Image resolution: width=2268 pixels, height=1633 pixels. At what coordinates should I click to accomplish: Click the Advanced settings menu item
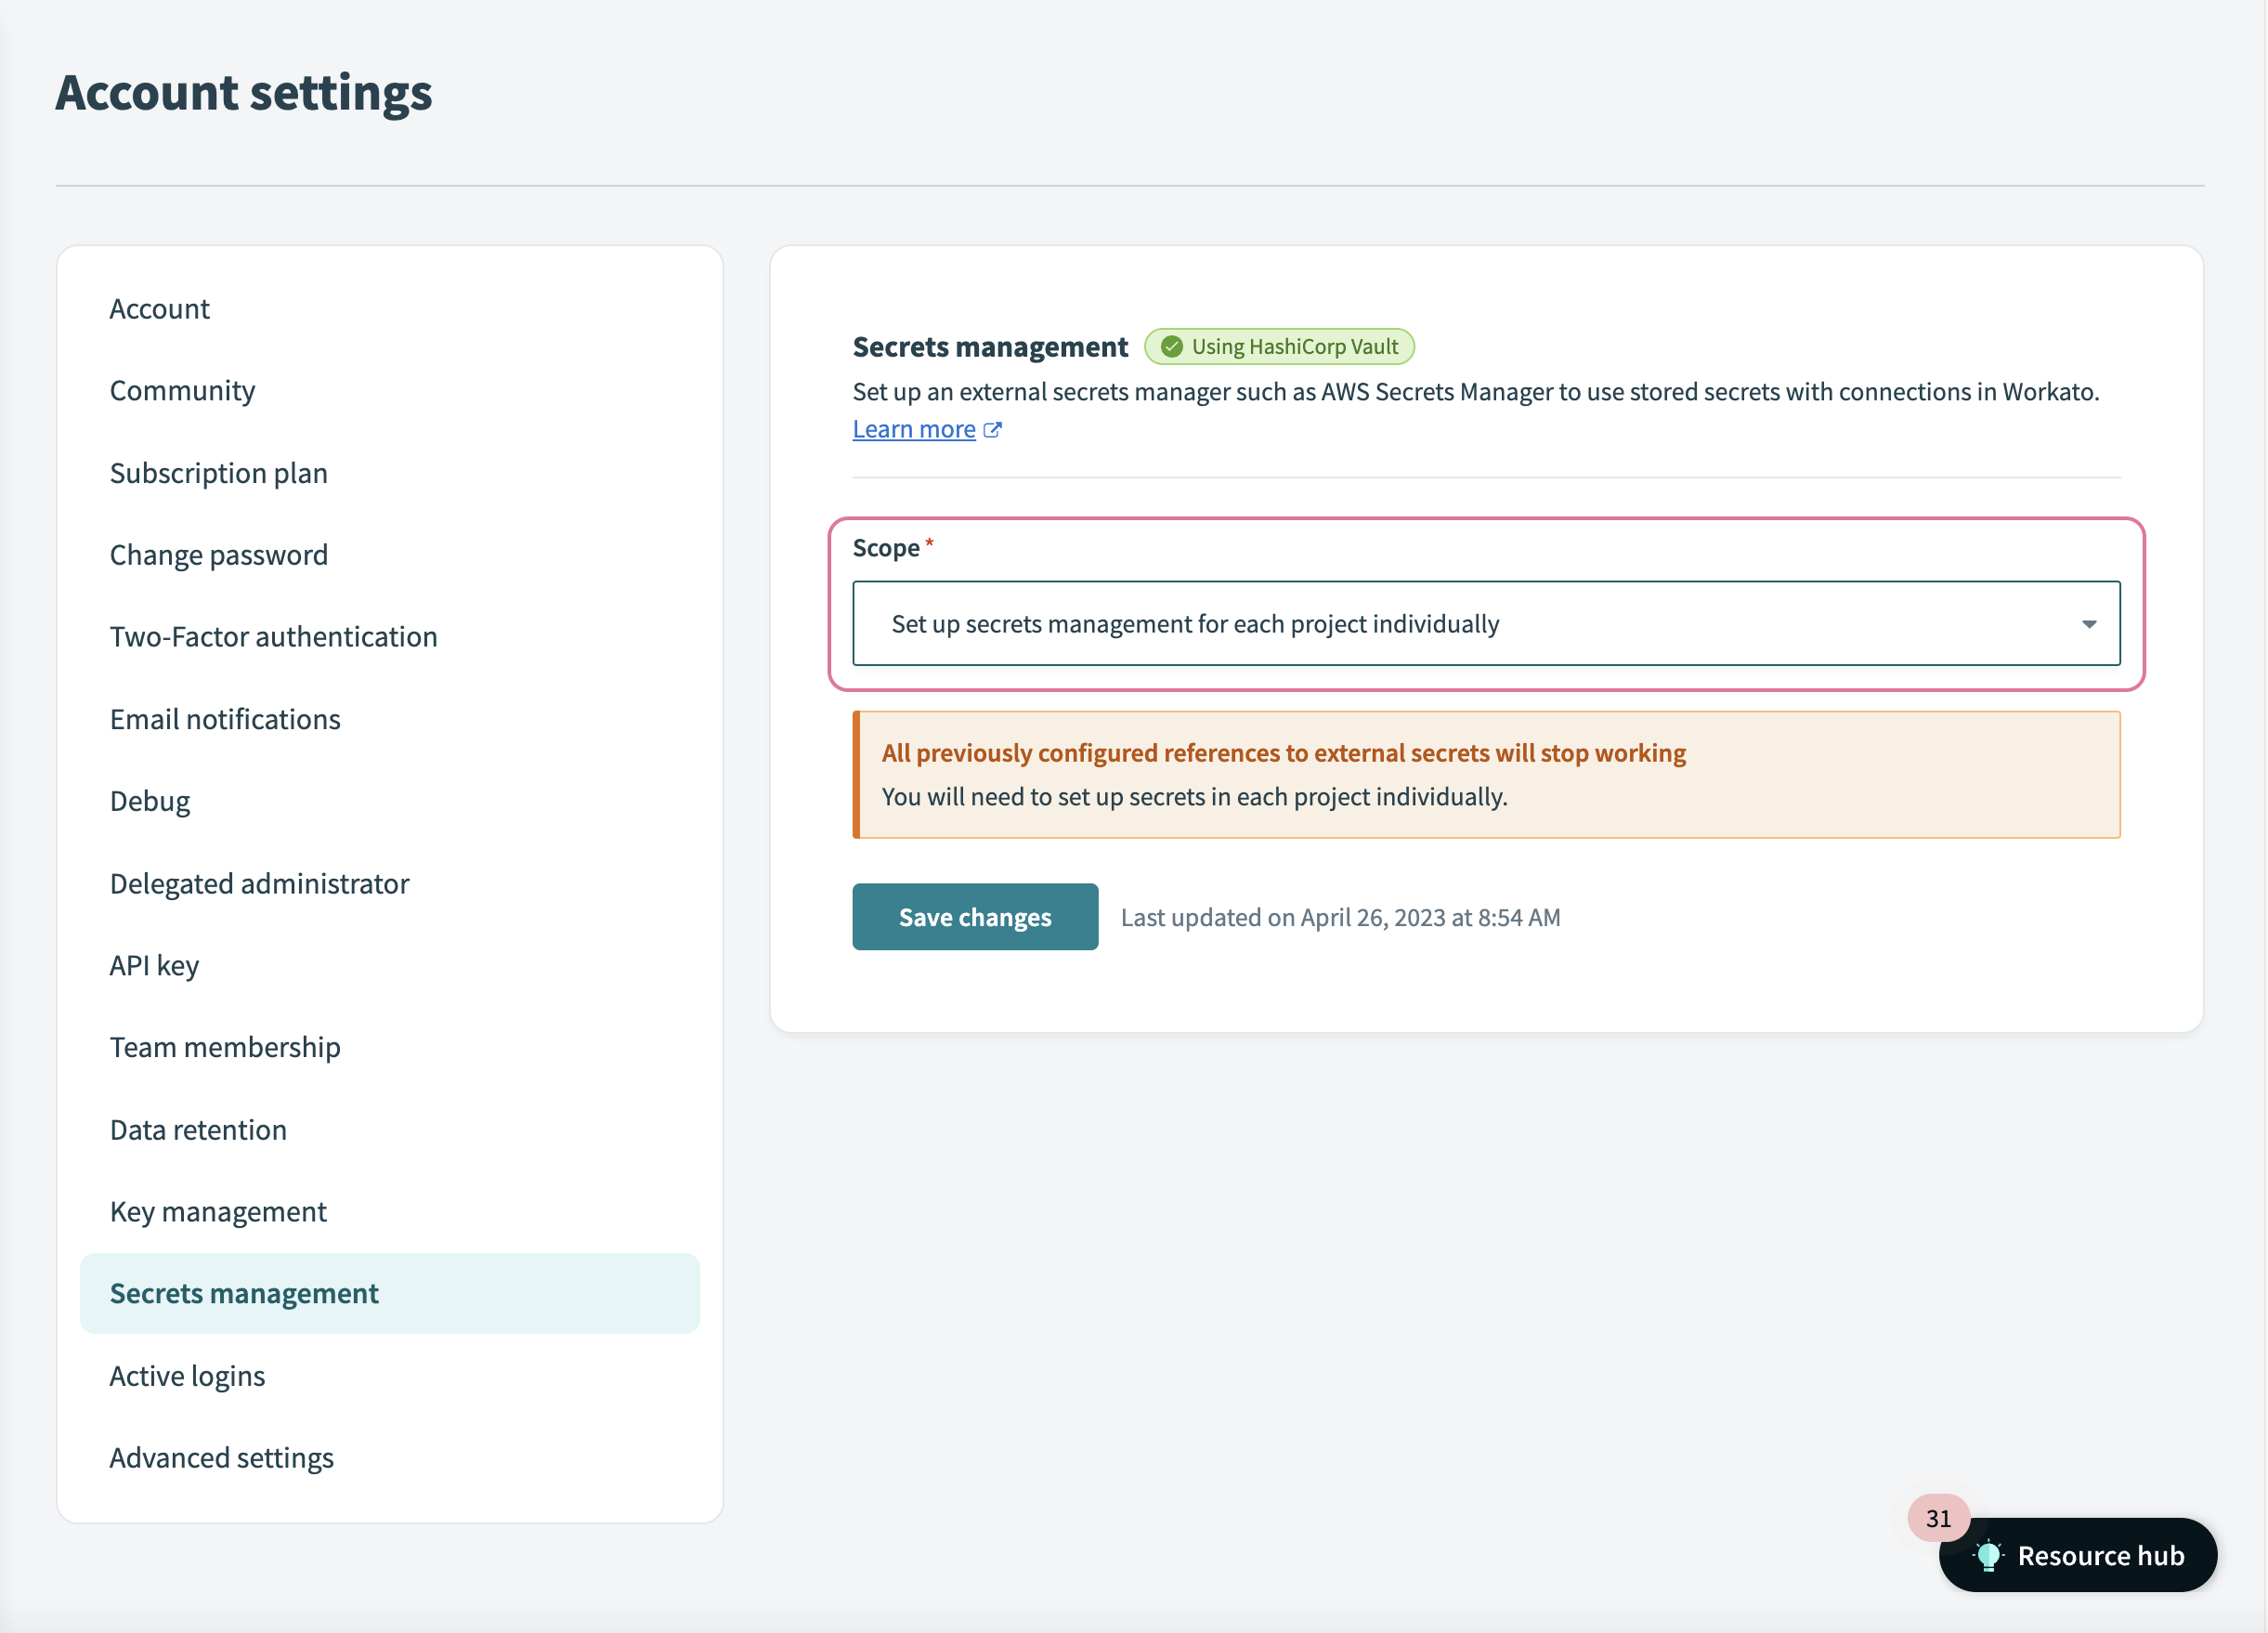point(220,1457)
